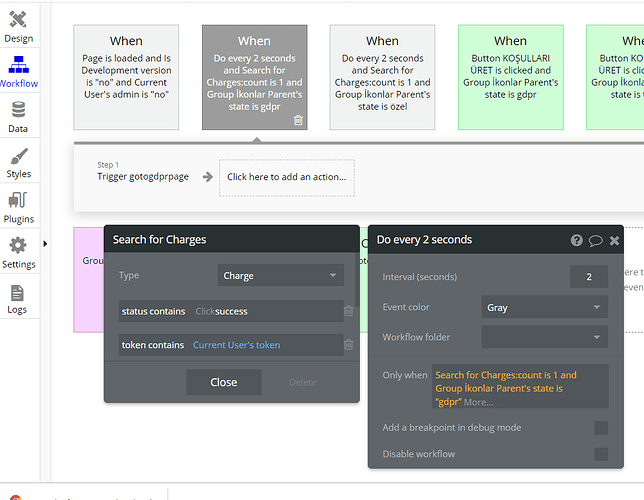Open comments for the event panel
Viewport: 644px width, 500px height.
(x=595, y=240)
